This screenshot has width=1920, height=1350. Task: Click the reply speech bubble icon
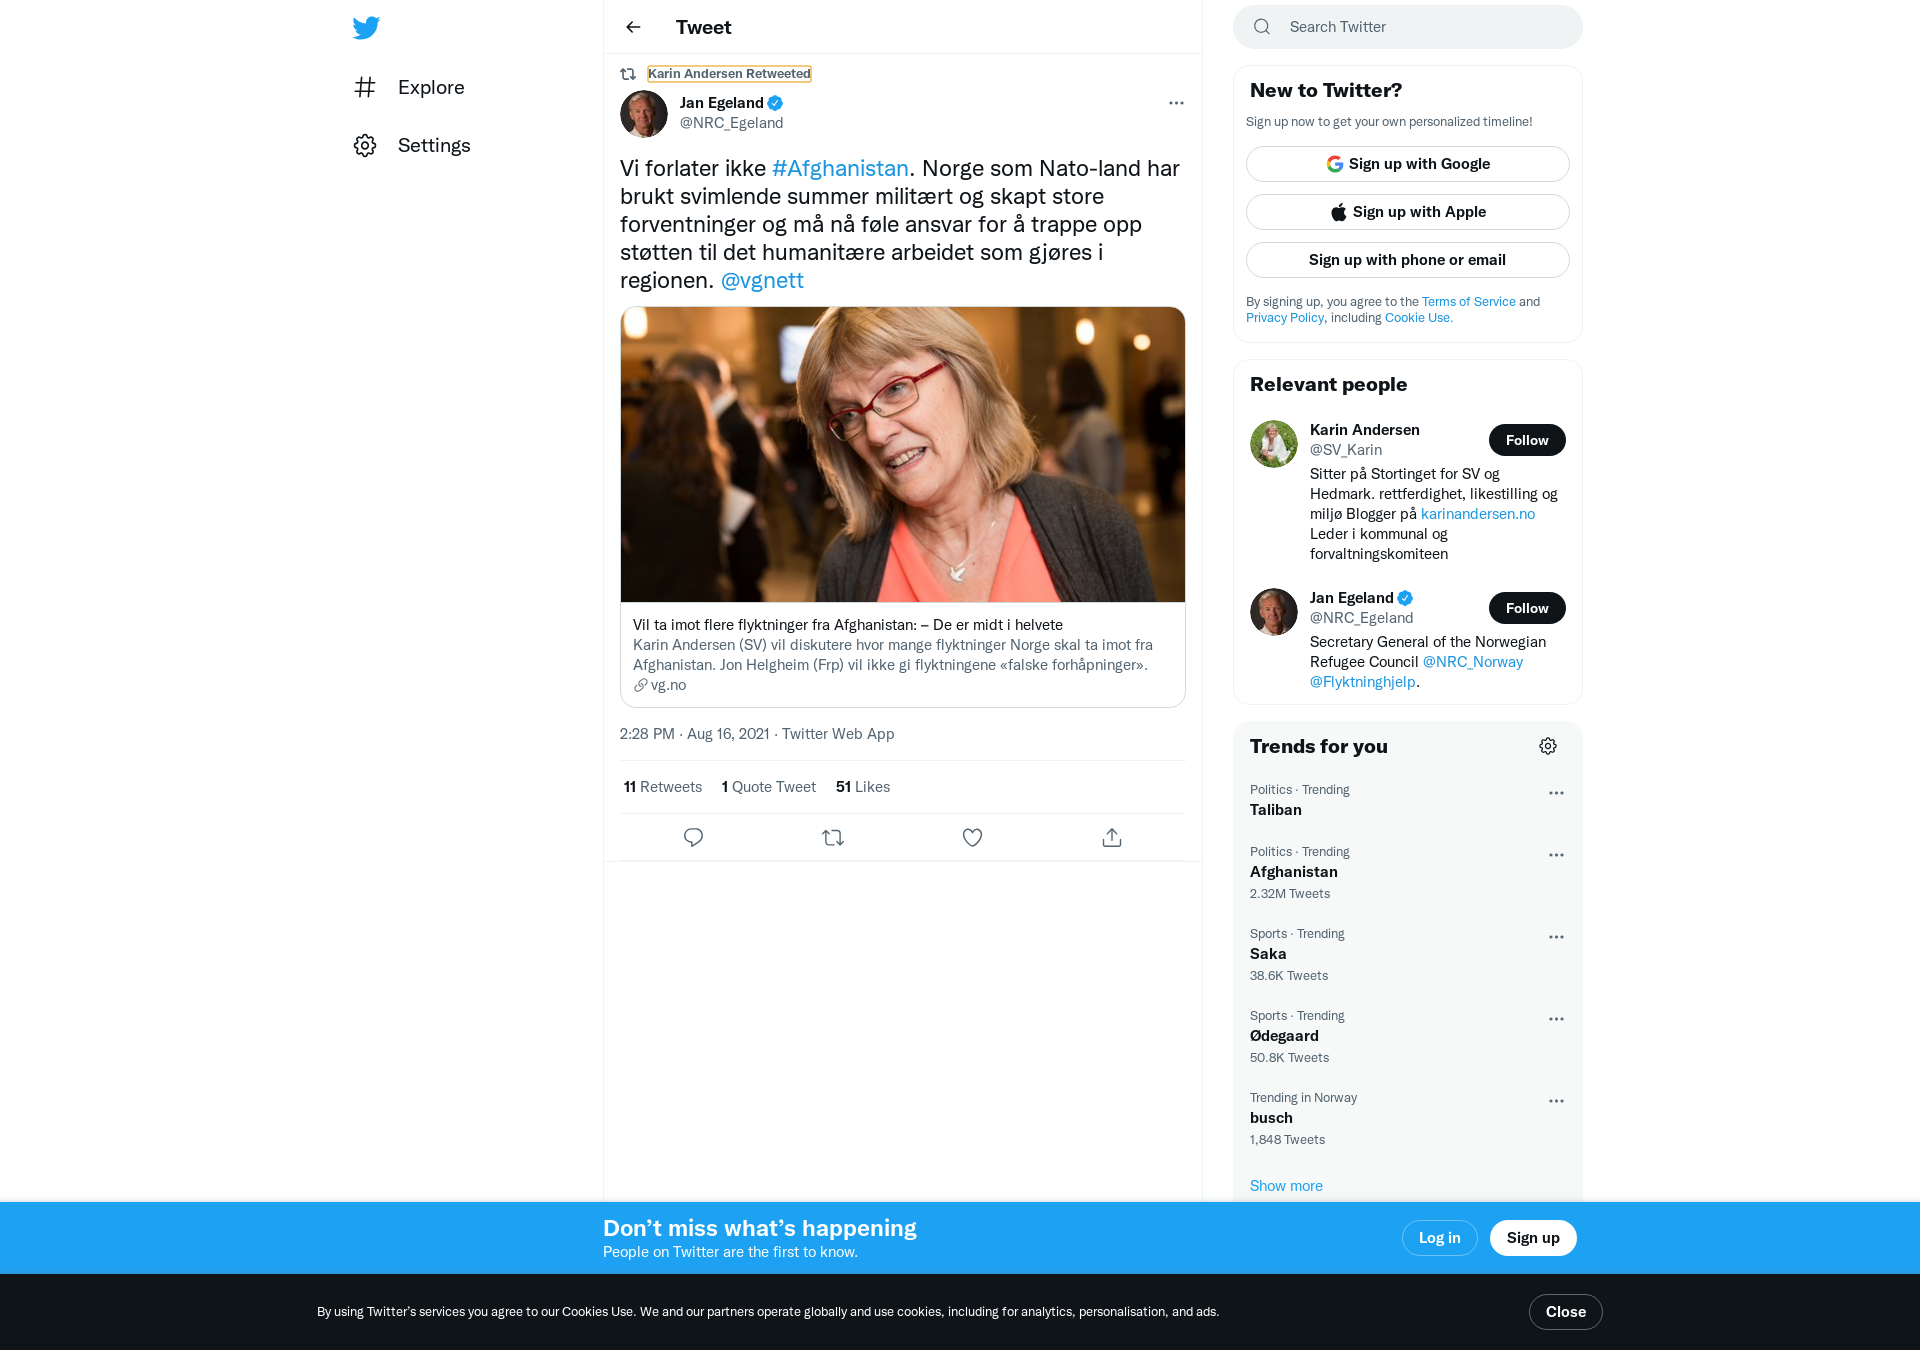click(x=693, y=838)
